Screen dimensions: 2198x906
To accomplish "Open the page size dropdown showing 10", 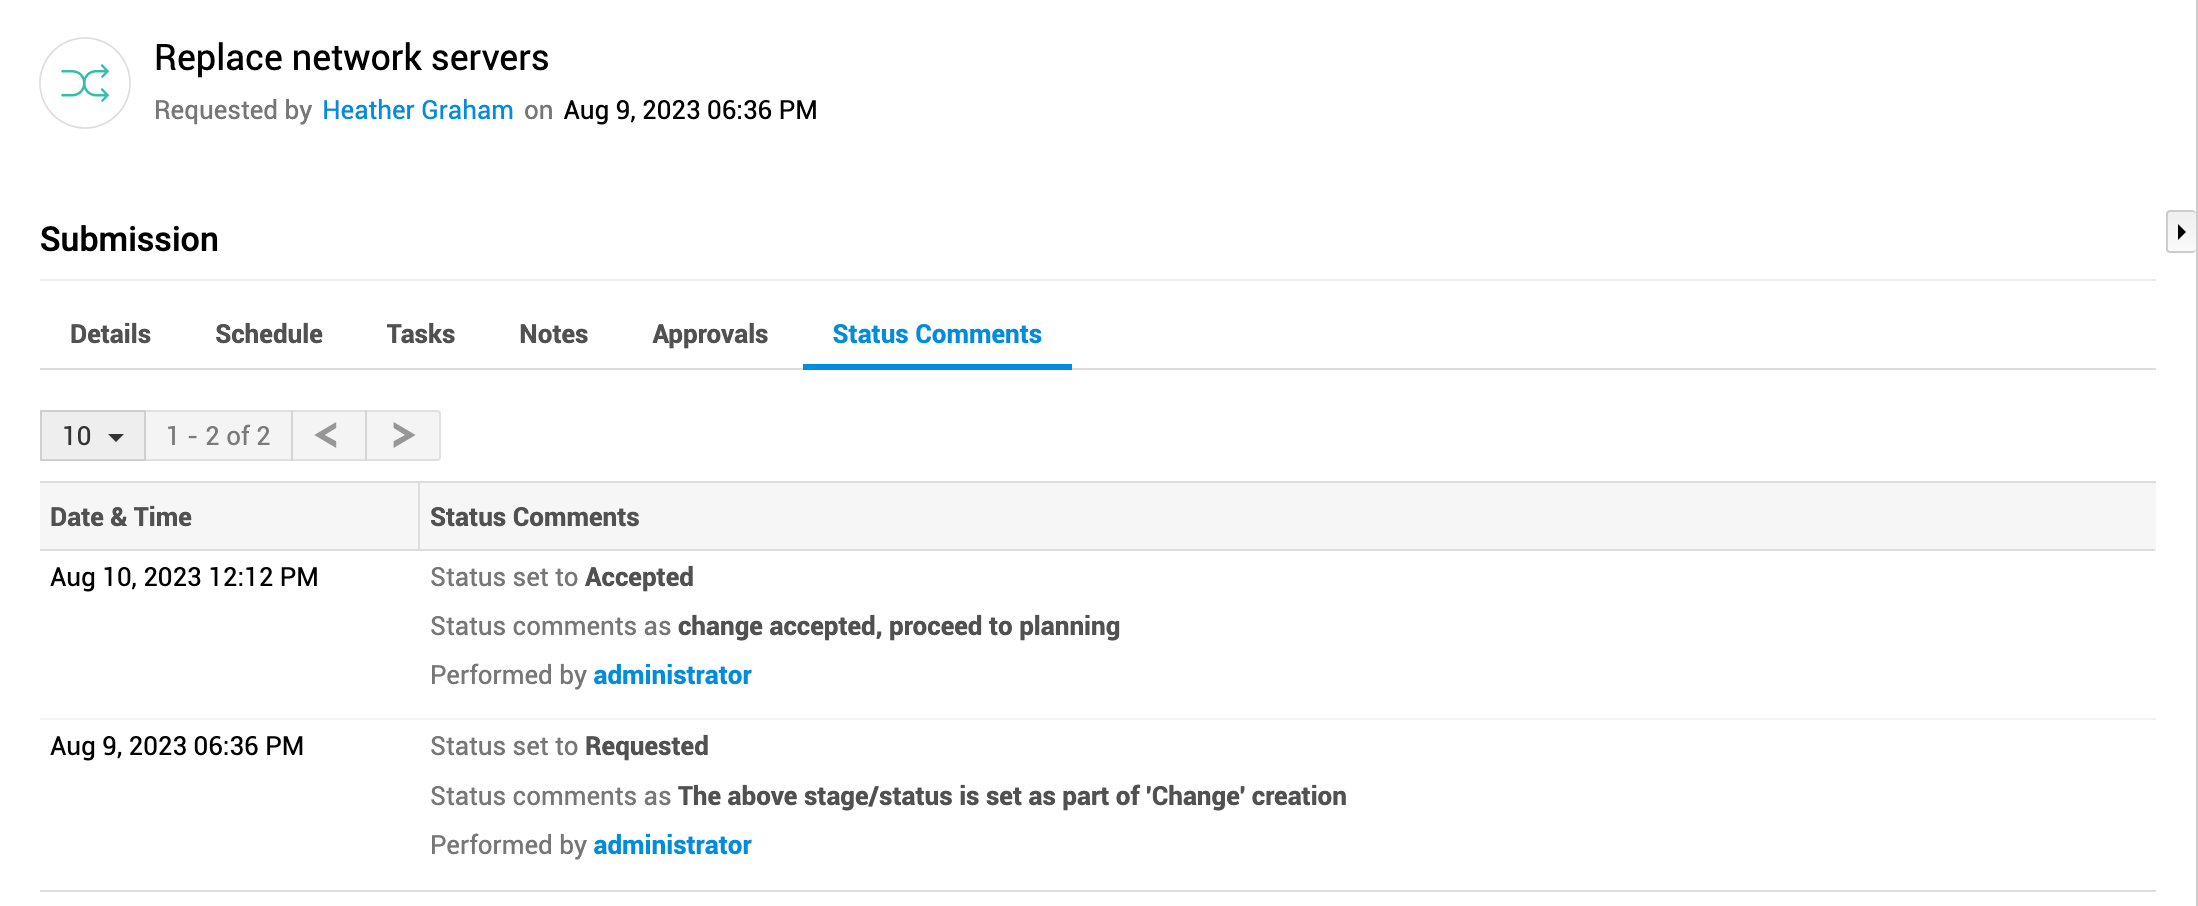I will (92, 435).
